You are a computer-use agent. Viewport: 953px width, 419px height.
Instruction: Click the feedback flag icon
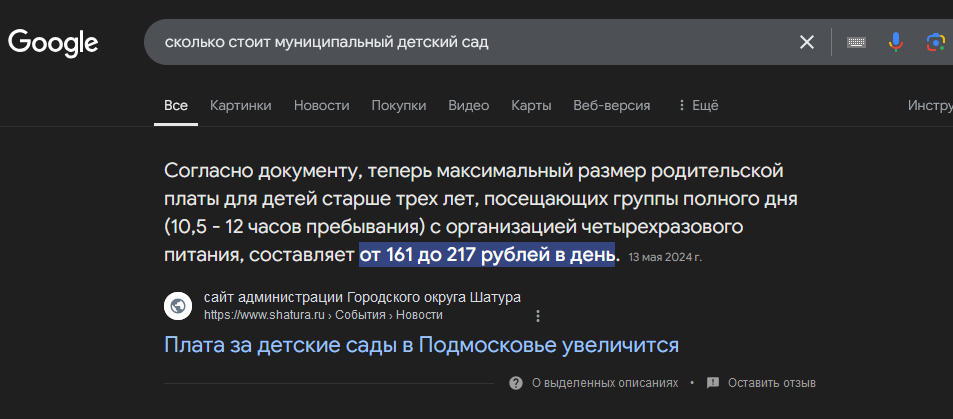[713, 383]
